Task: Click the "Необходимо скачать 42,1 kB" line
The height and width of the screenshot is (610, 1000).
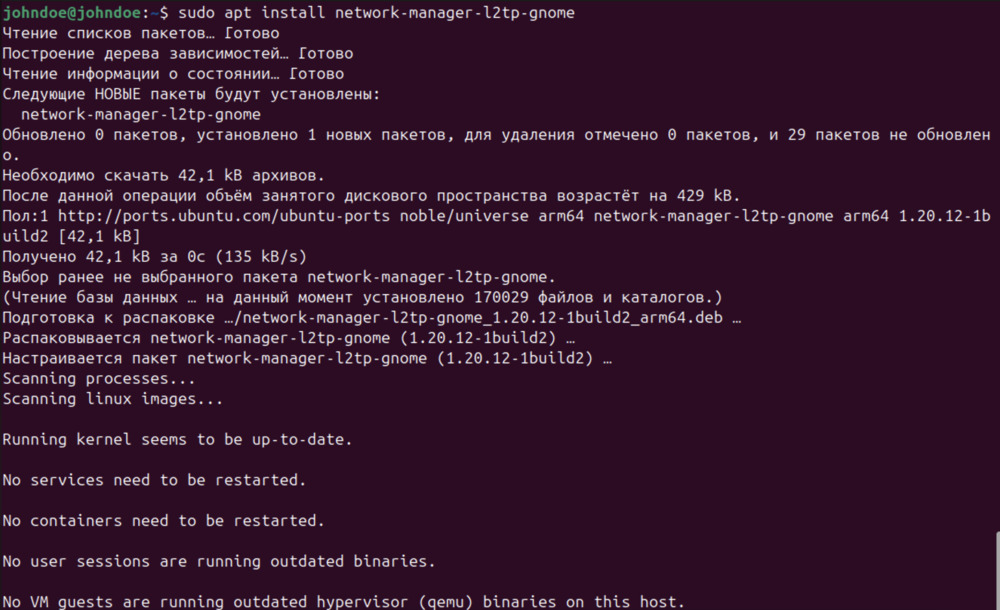Action: point(163,175)
